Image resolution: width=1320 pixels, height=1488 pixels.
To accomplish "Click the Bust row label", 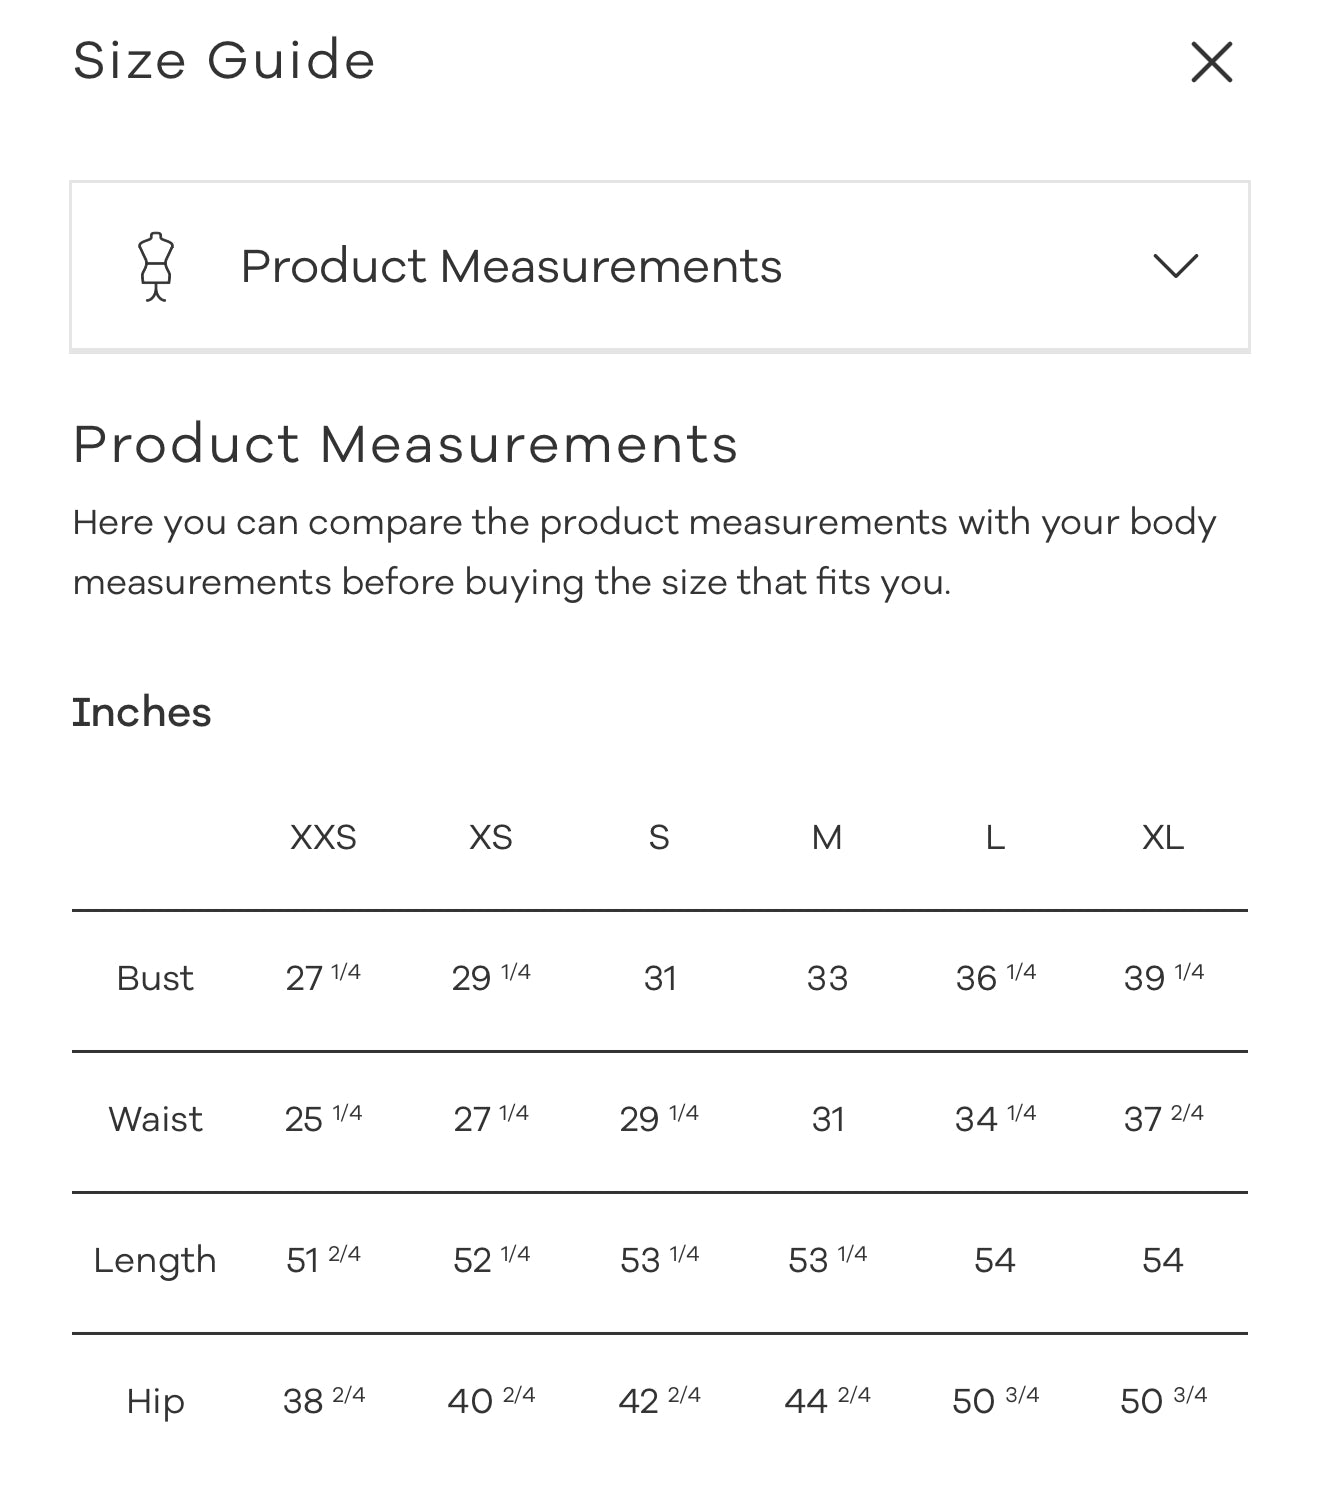I will 155,978.
